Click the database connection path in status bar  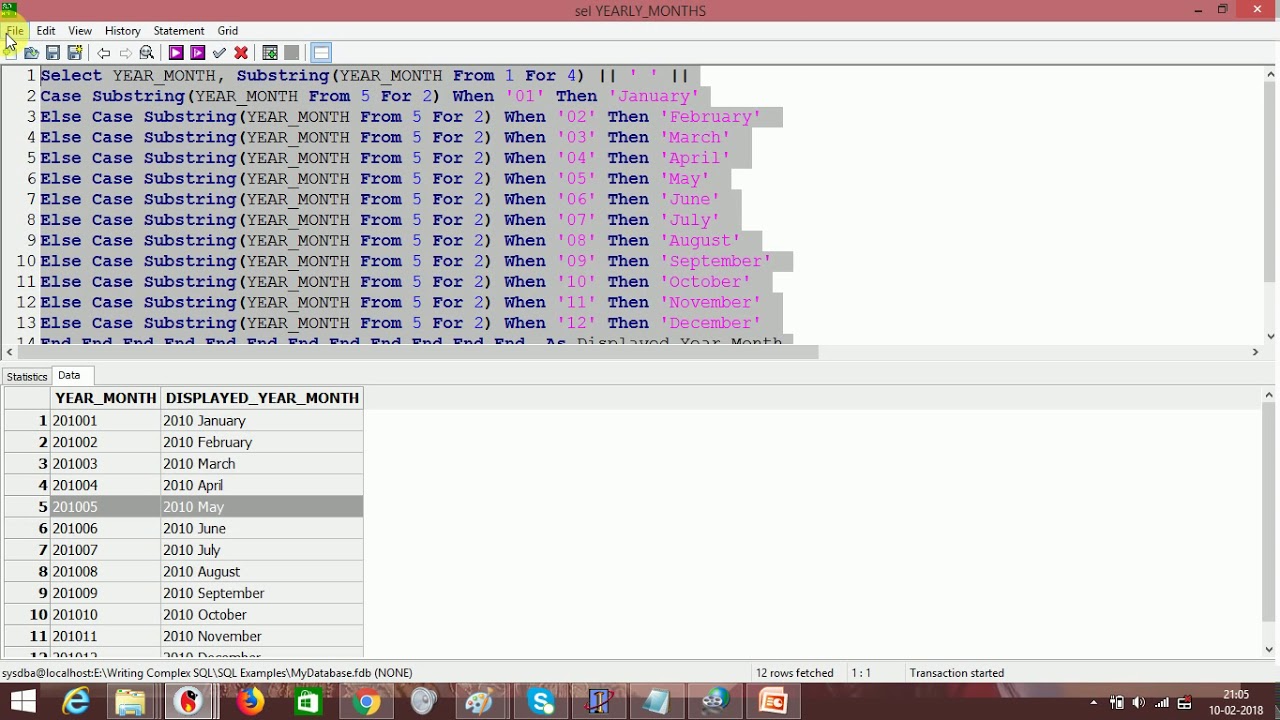pyautogui.click(x=207, y=673)
